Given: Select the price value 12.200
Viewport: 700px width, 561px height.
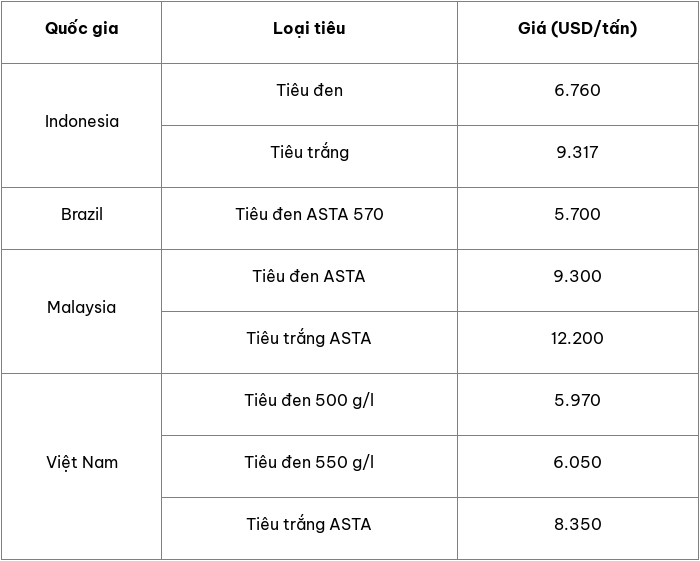Looking at the screenshot, I should point(577,338).
